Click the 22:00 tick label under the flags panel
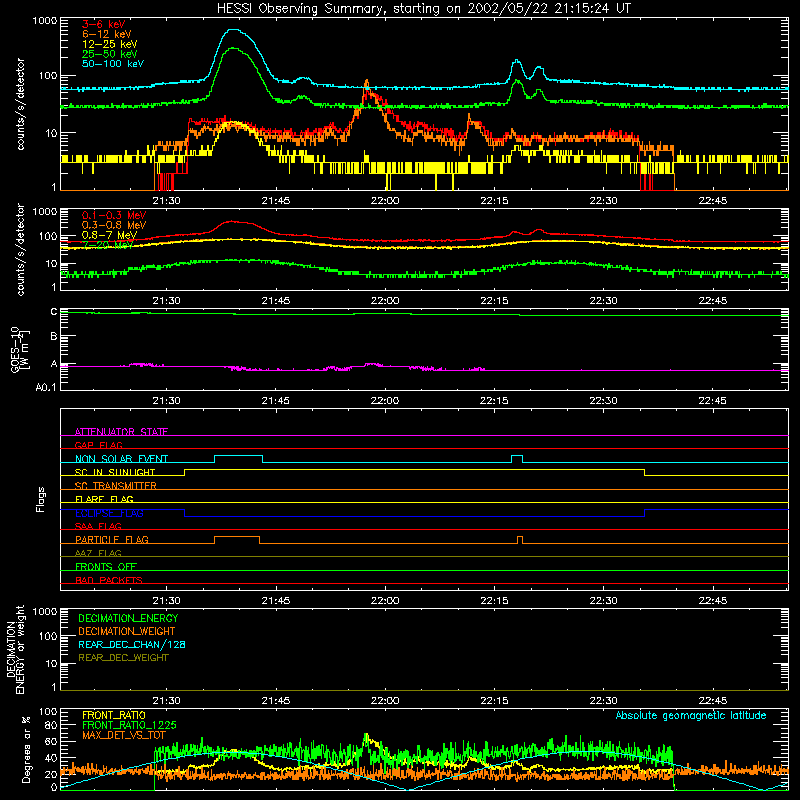800x800 pixels. [x=385, y=601]
